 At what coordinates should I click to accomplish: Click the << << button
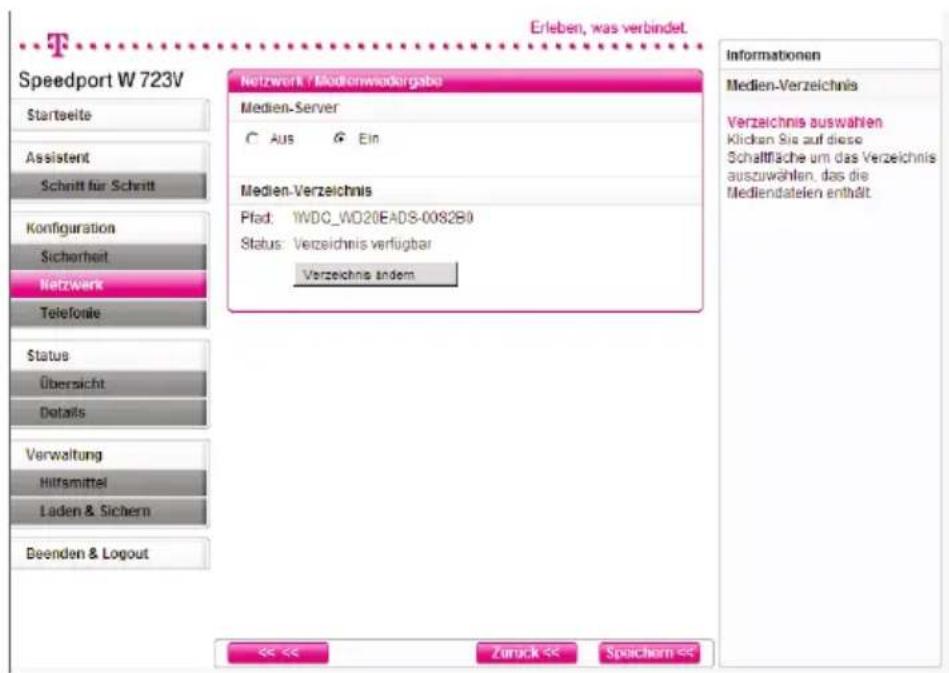coord(278,653)
